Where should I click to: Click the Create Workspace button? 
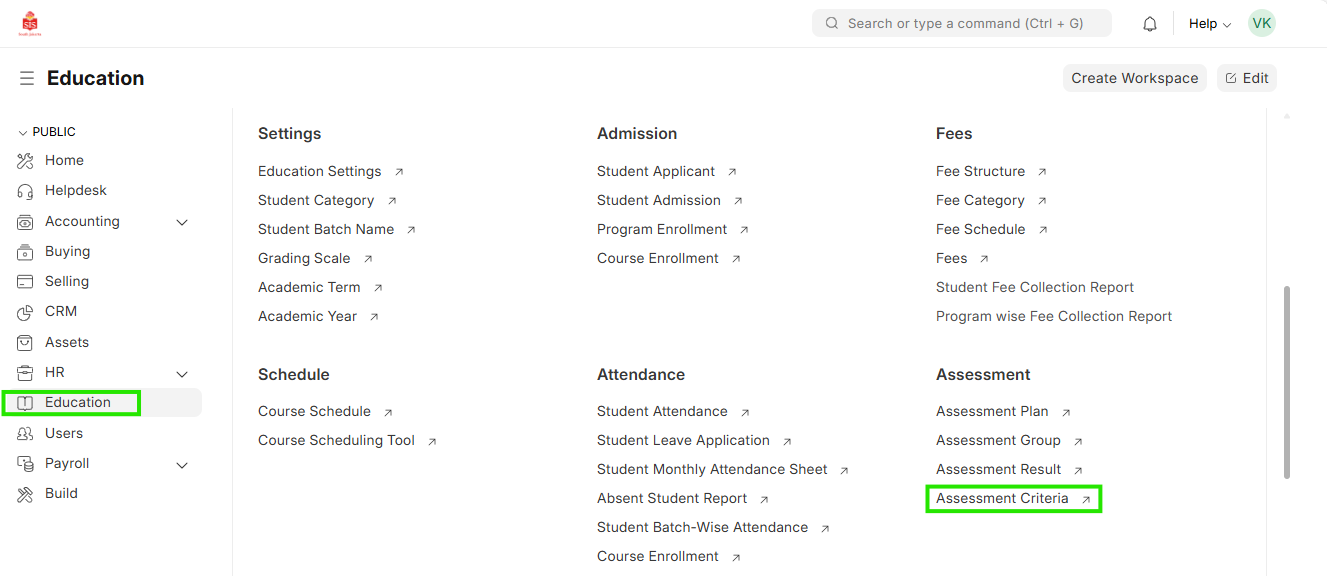[x=1134, y=78]
